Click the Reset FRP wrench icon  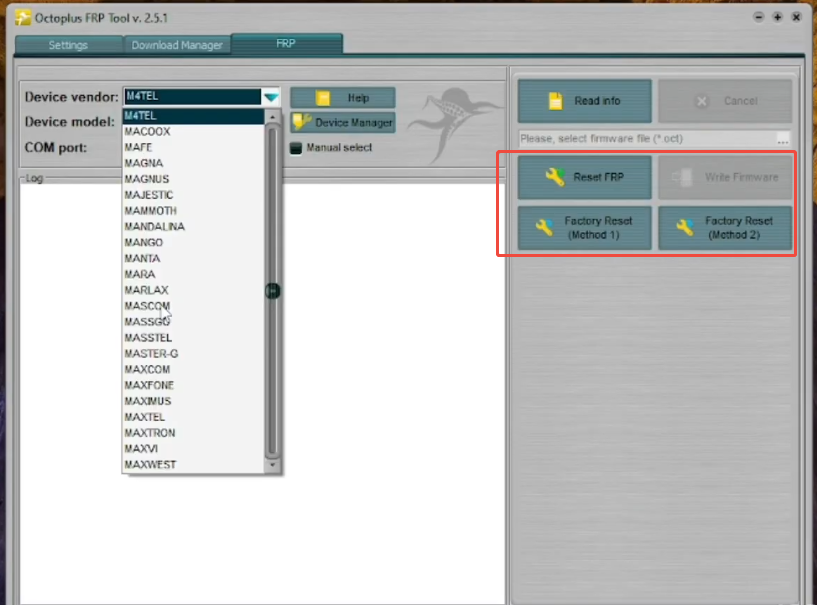555,177
